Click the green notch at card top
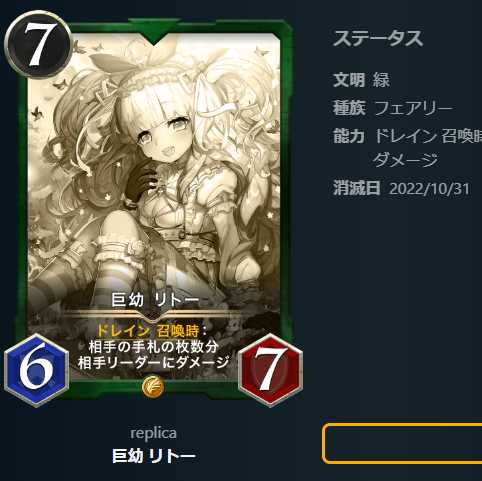This screenshot has width=482, height=481. (x=153, y=32)
